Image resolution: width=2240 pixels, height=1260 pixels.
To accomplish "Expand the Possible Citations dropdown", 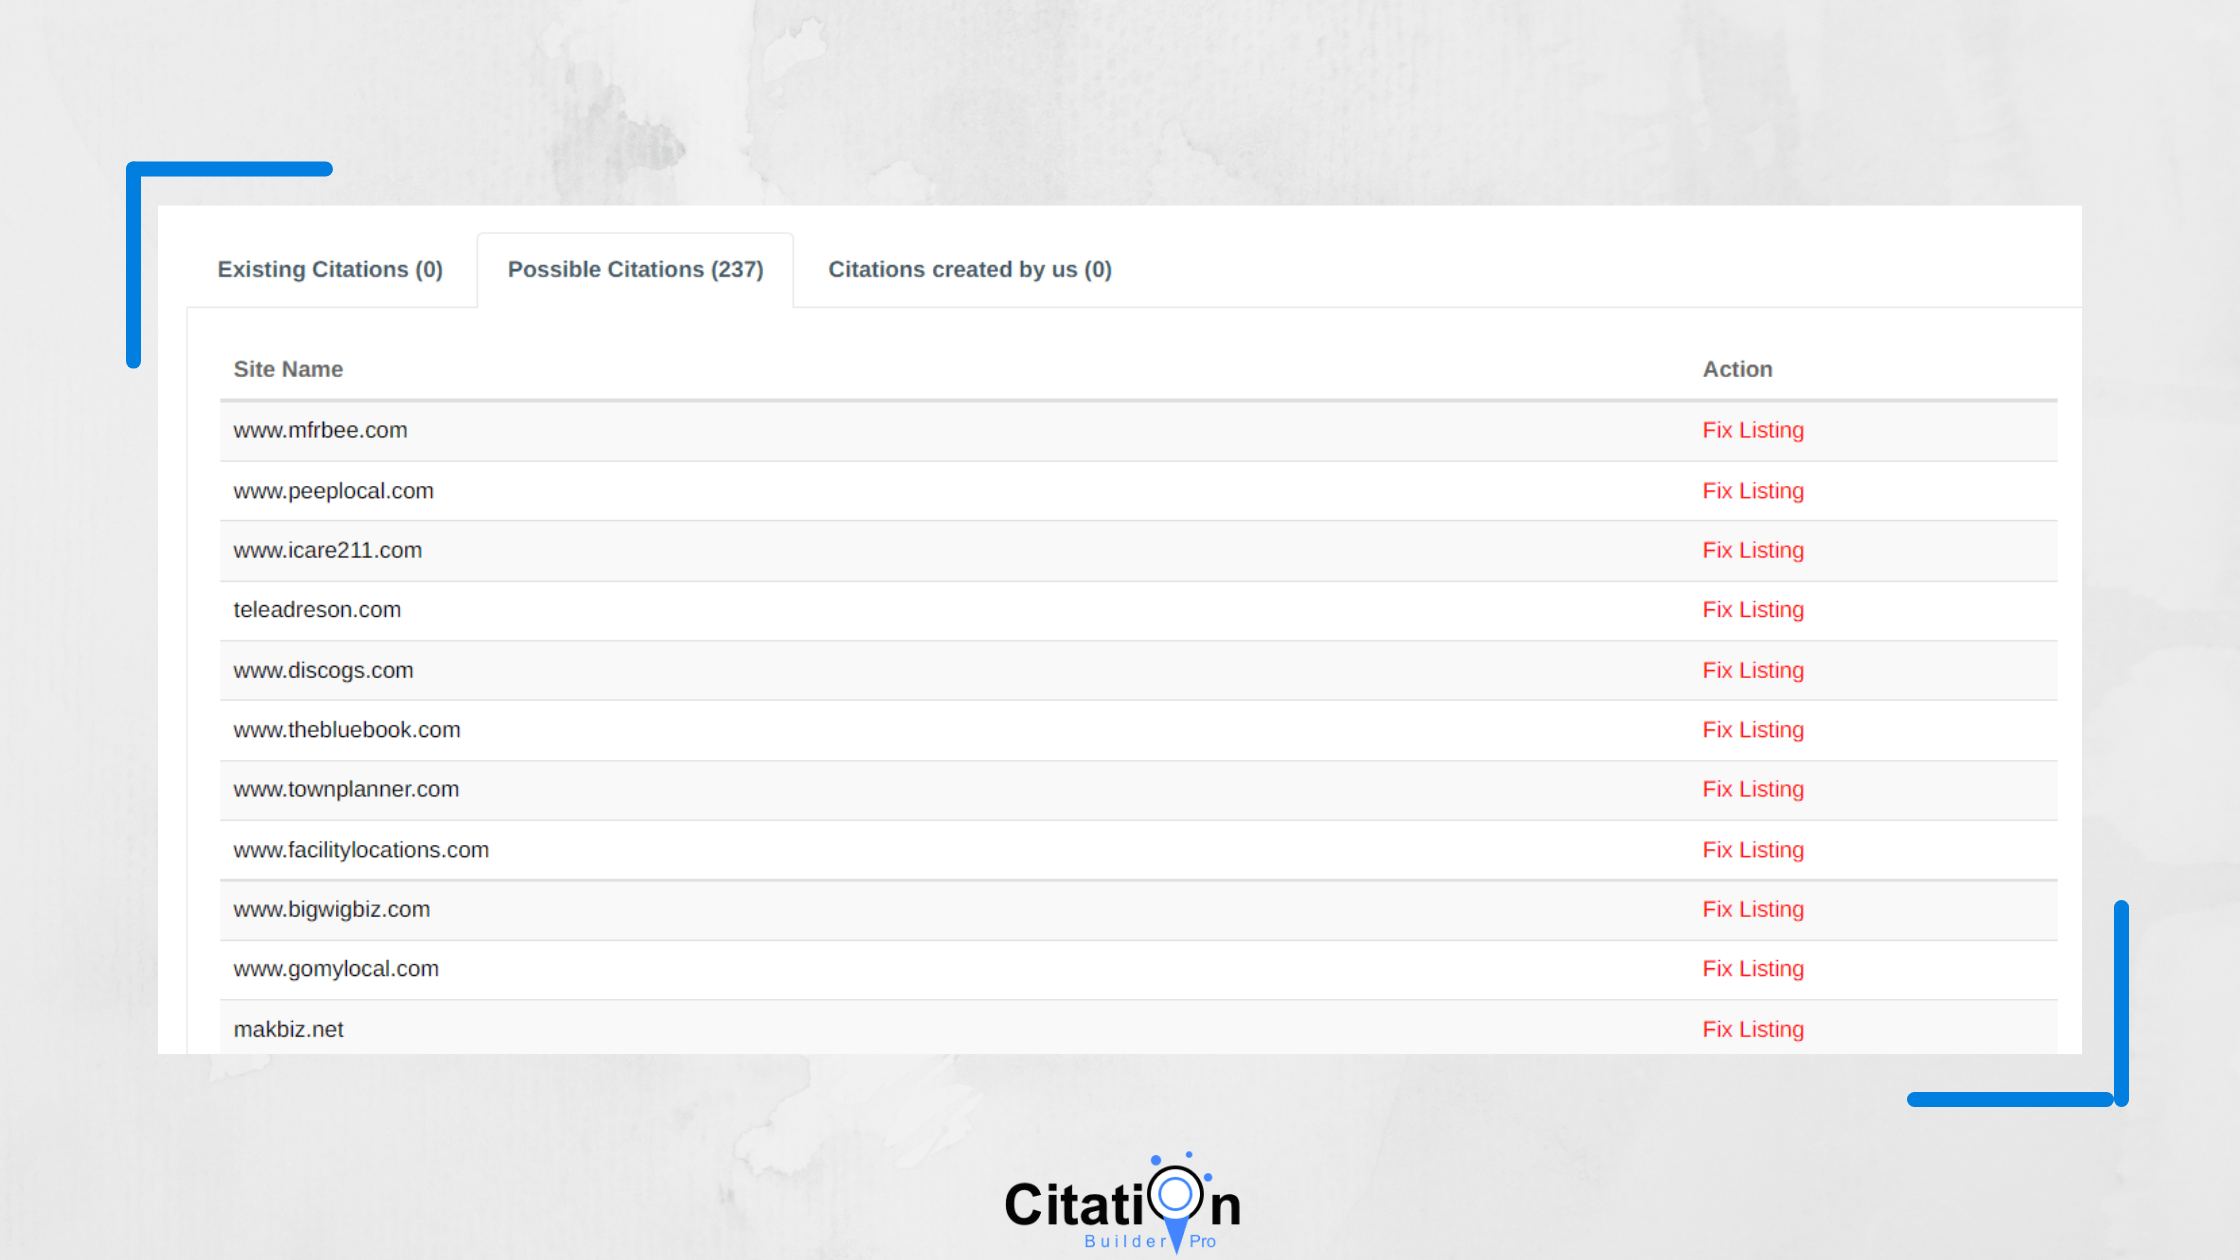I will [x=635, y=269].
